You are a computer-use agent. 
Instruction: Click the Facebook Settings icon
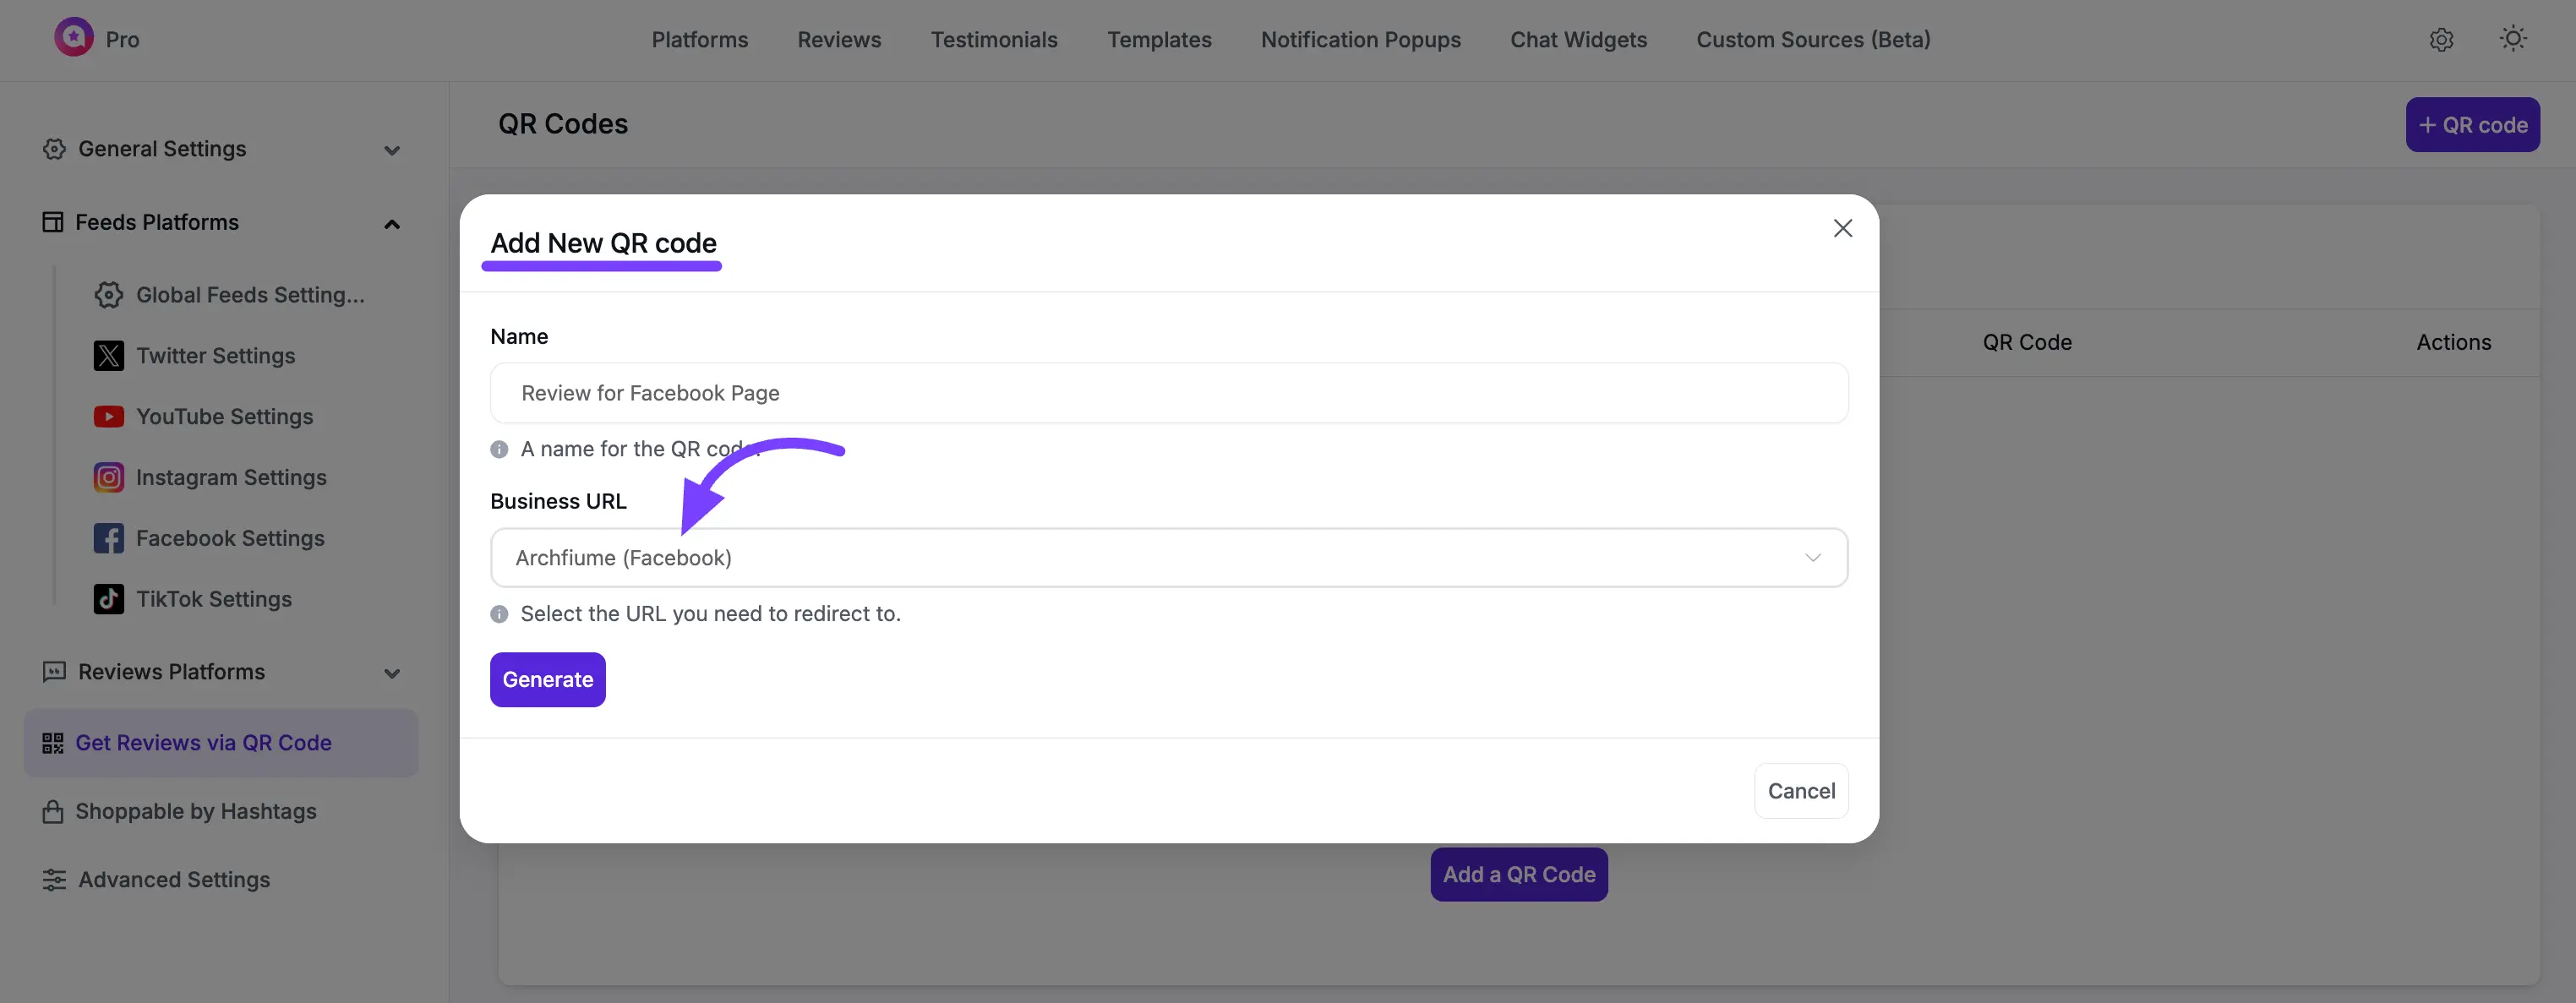click(x=108, y=538)
